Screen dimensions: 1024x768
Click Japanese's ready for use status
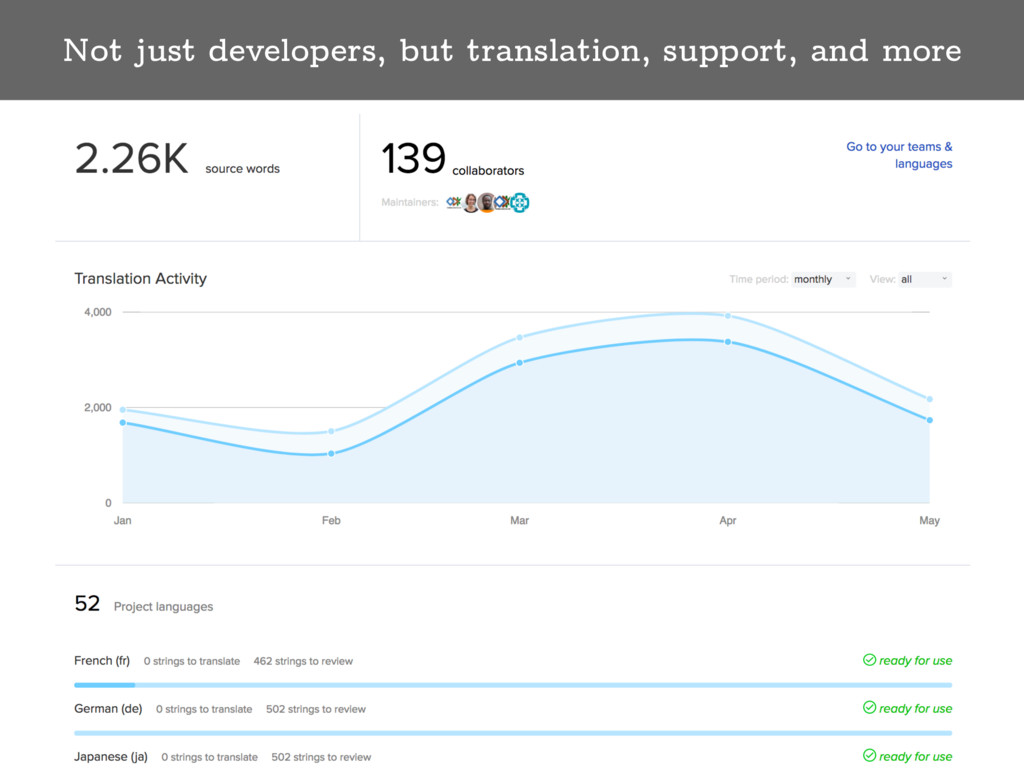[x=915, y=756]
